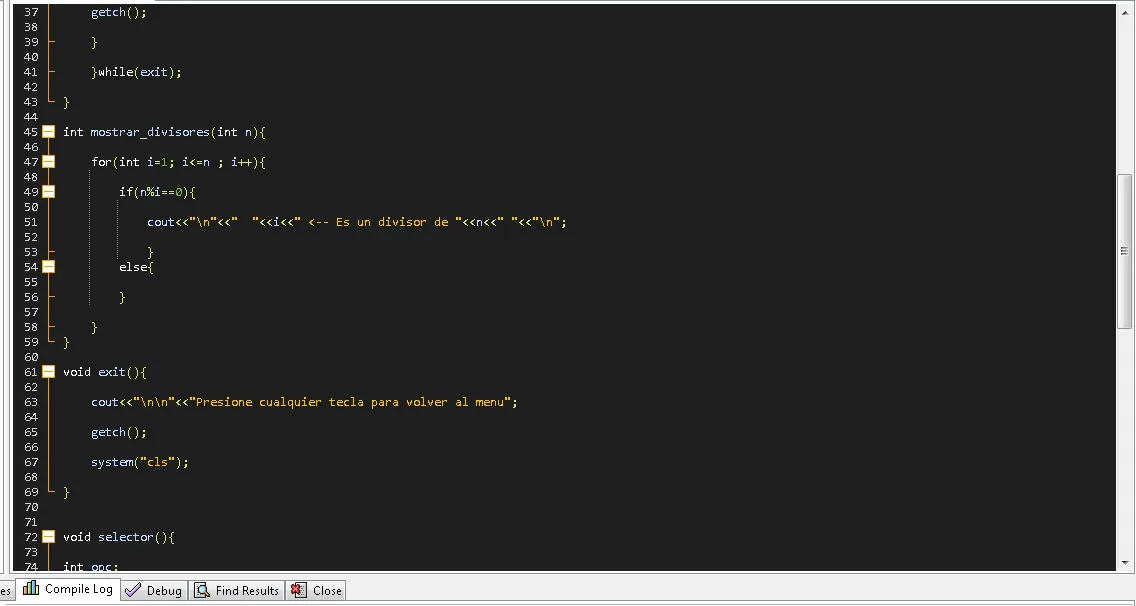Collapse the for loop fold at line 47
Screen dimensions: 1136x606
(x=49, y=162)
